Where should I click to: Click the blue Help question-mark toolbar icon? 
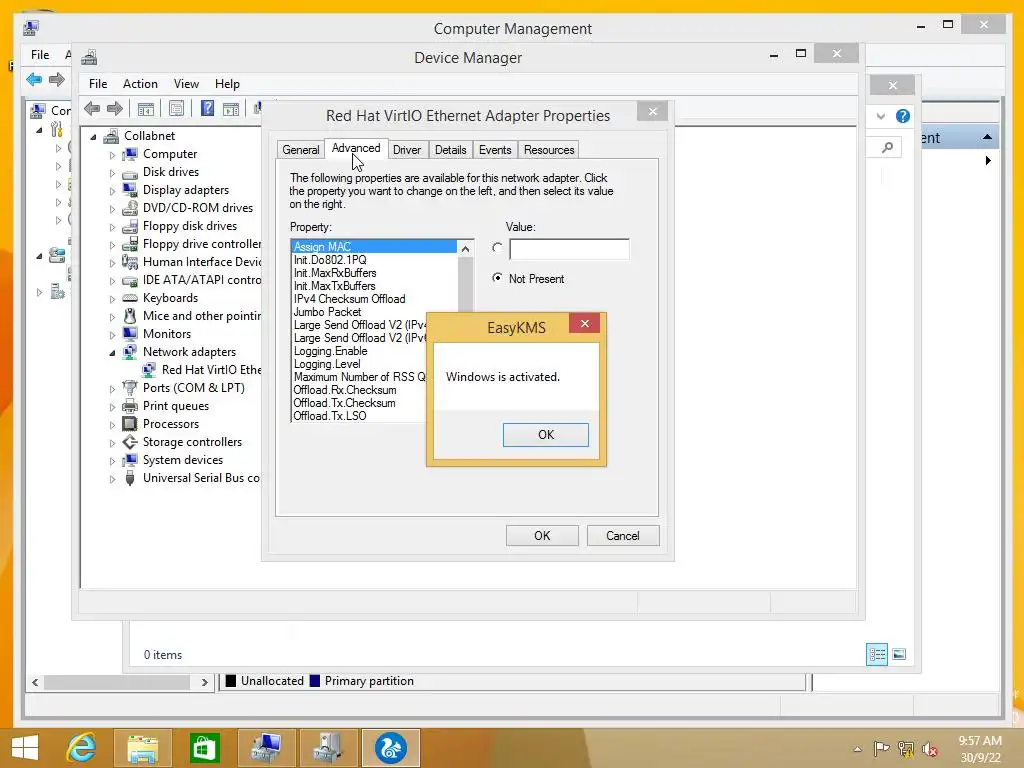pos(207,108)
